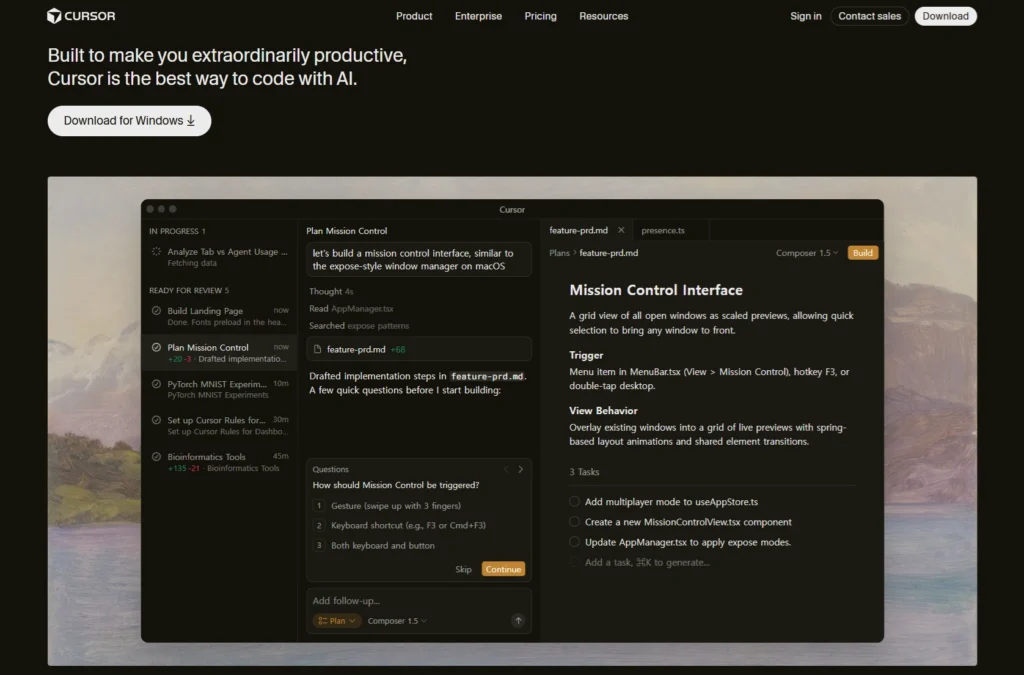Click check icon beside Set up Cursor Rules

click(156, 420)
